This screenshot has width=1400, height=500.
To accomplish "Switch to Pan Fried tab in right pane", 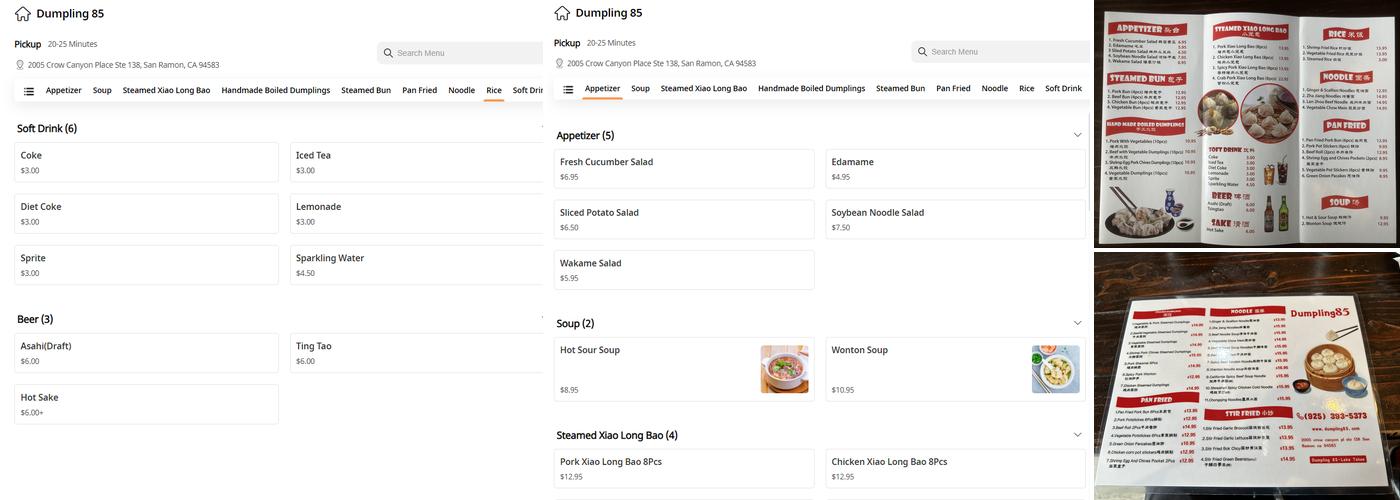I will pyautogui.click(x=953, y=88).
